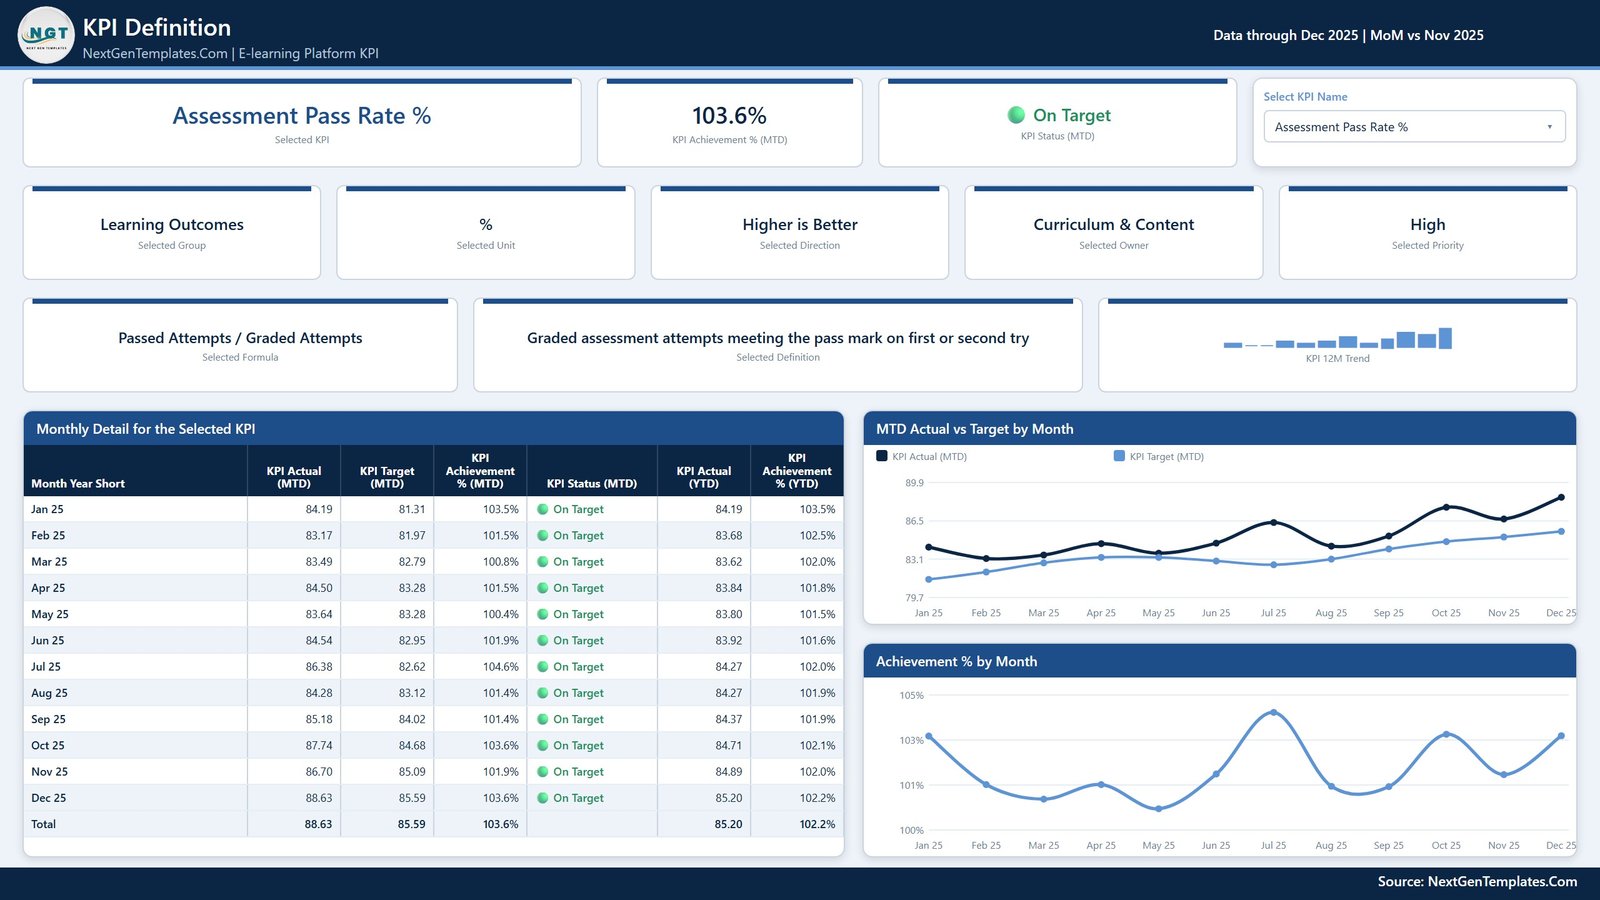The width and height of the screenshot is (1600, 900).
Task: Select the Aug 25 row label
Action: click(x=49, y=693)
